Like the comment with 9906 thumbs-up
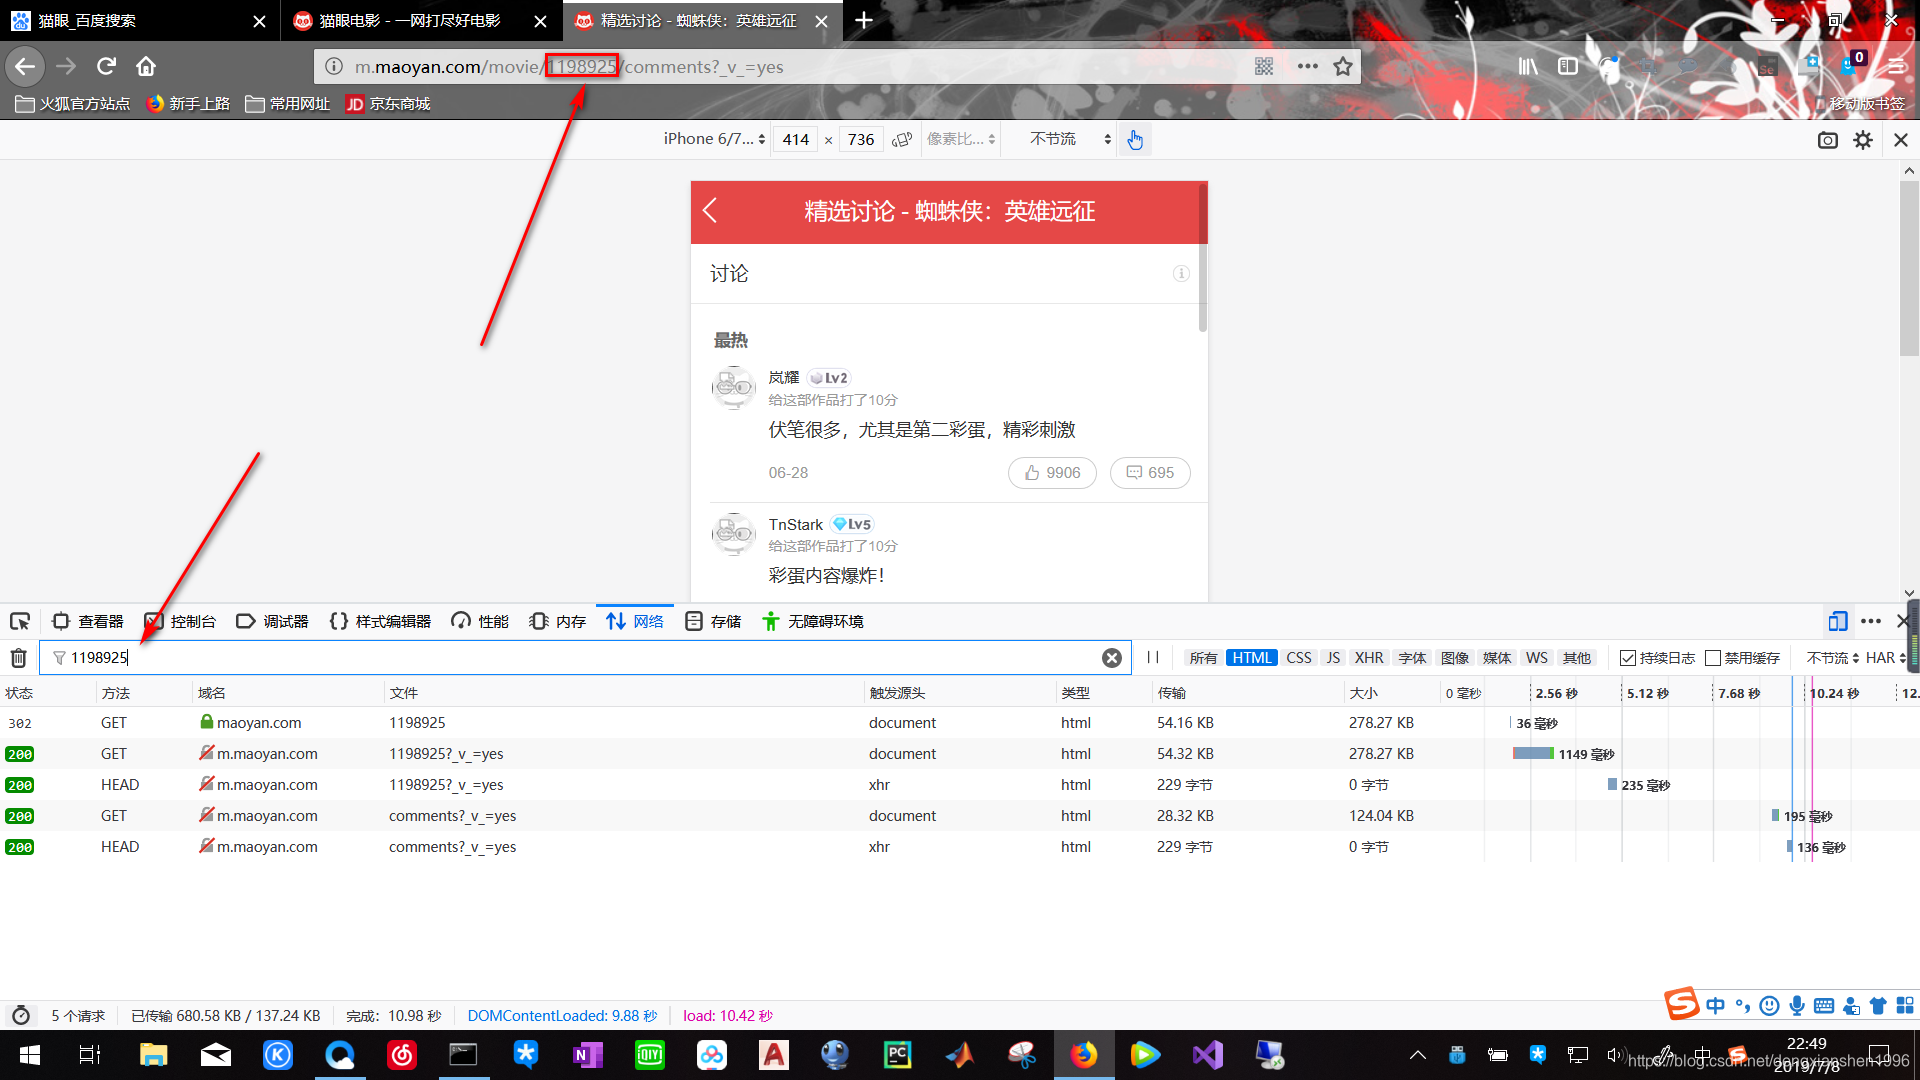Viewport: 1920px width, 1080px height. (1052, 473)
